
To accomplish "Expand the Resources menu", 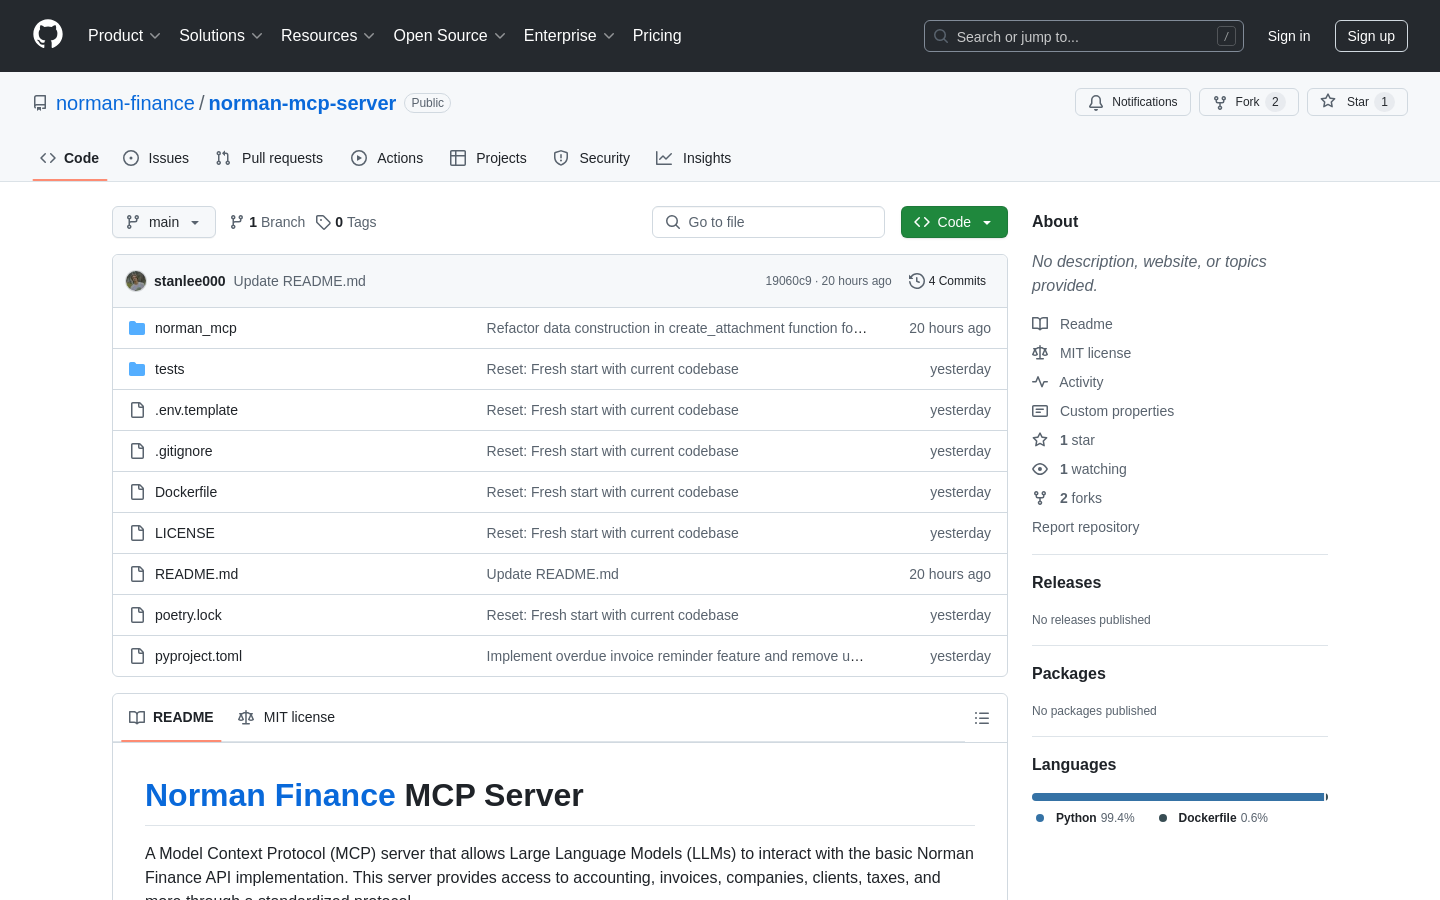I will [327, 36].
